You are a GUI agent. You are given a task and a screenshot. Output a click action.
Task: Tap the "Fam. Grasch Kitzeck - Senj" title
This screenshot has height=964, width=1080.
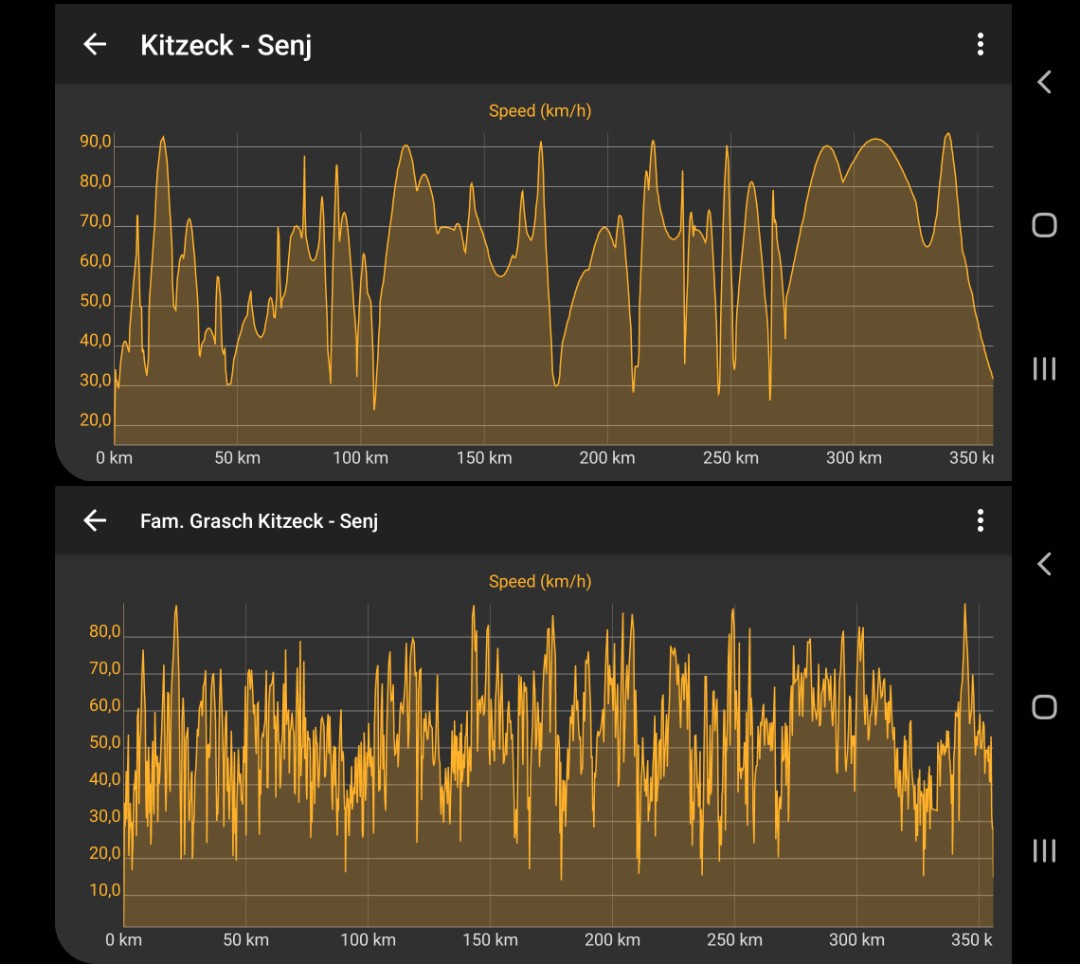(x=259, y=521)
